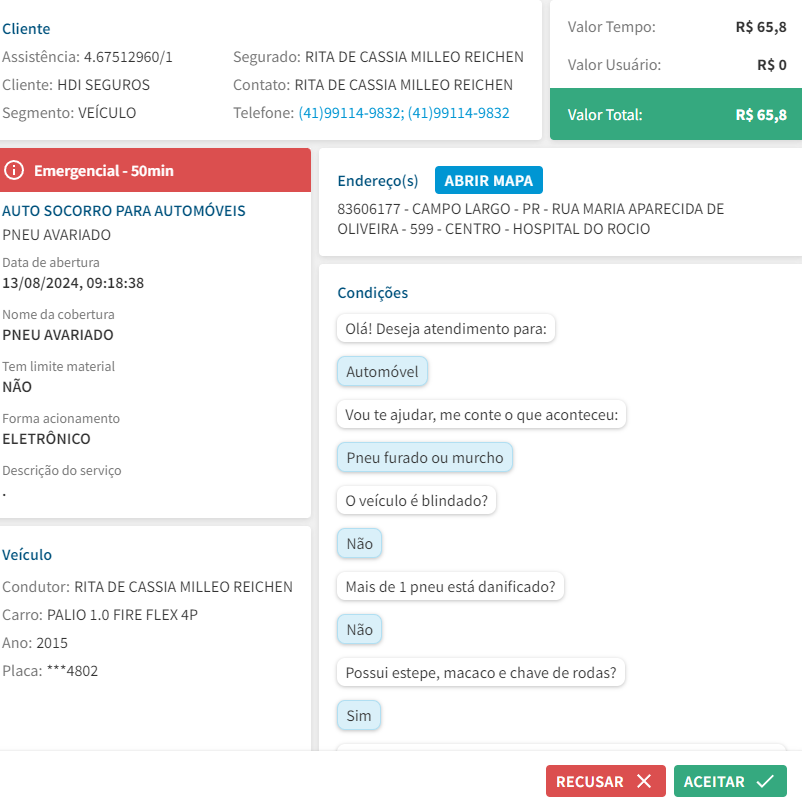Screen dimensions: 802x799
Task: Click the red Emergencial - 50min banner
Action: [x=156, y=170]
